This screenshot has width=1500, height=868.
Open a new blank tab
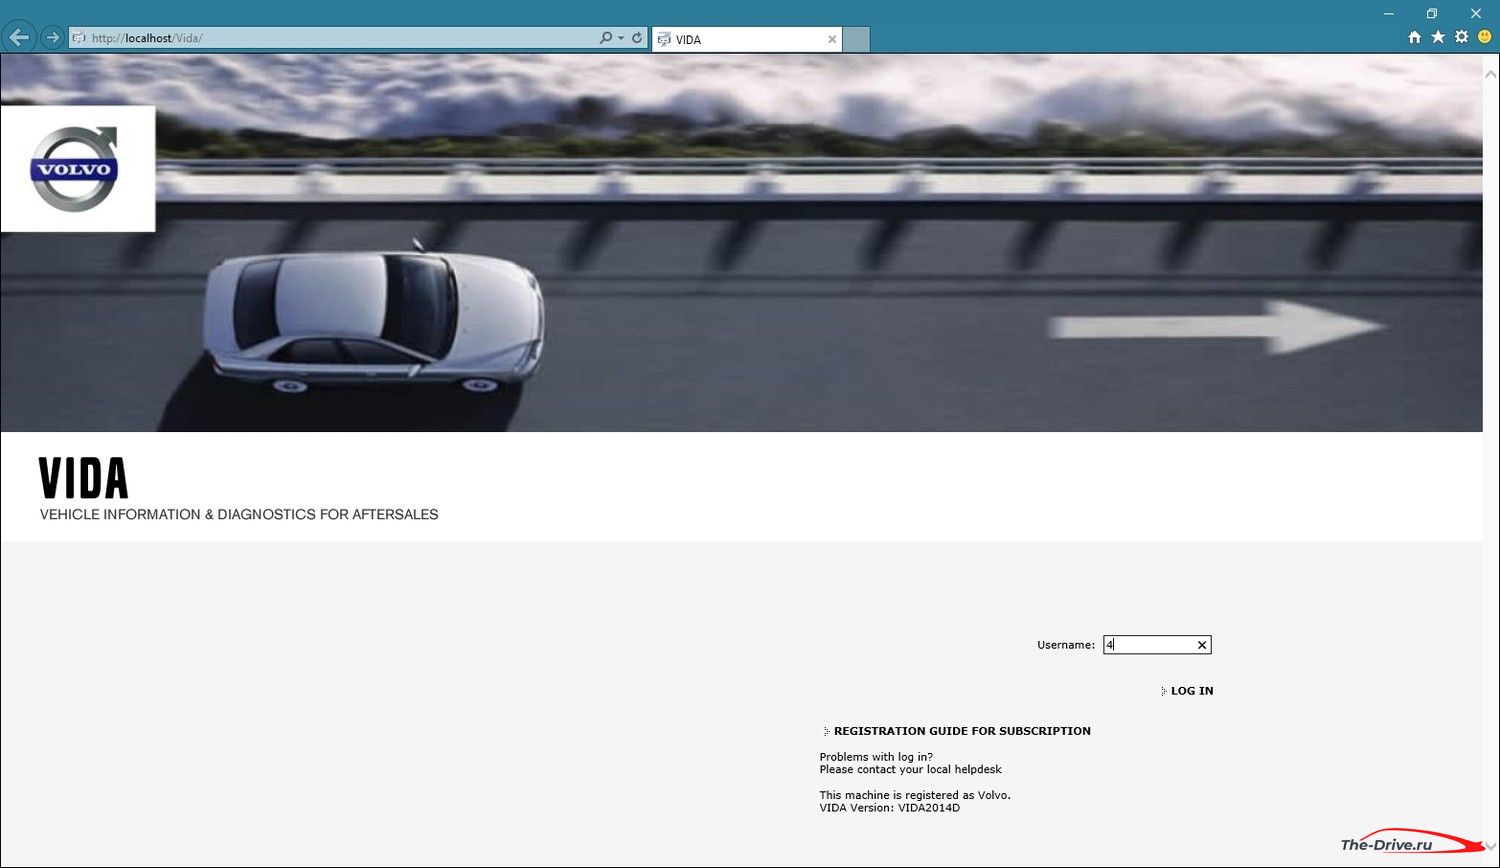point(856,39)
